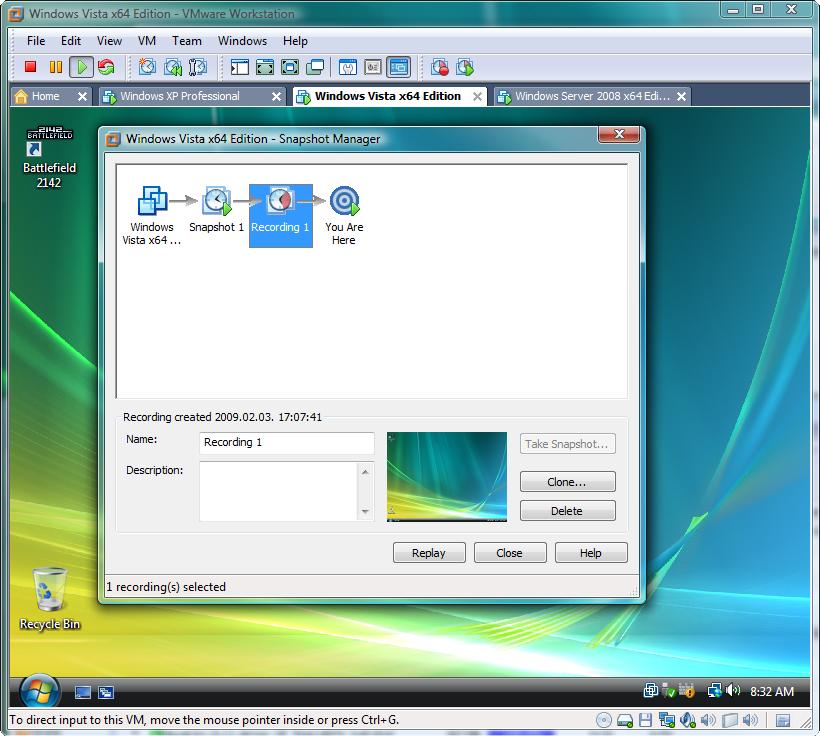Close the Windows XP Professional tab
The width and height of the screenshot is (820, 736).
[276, 97]
